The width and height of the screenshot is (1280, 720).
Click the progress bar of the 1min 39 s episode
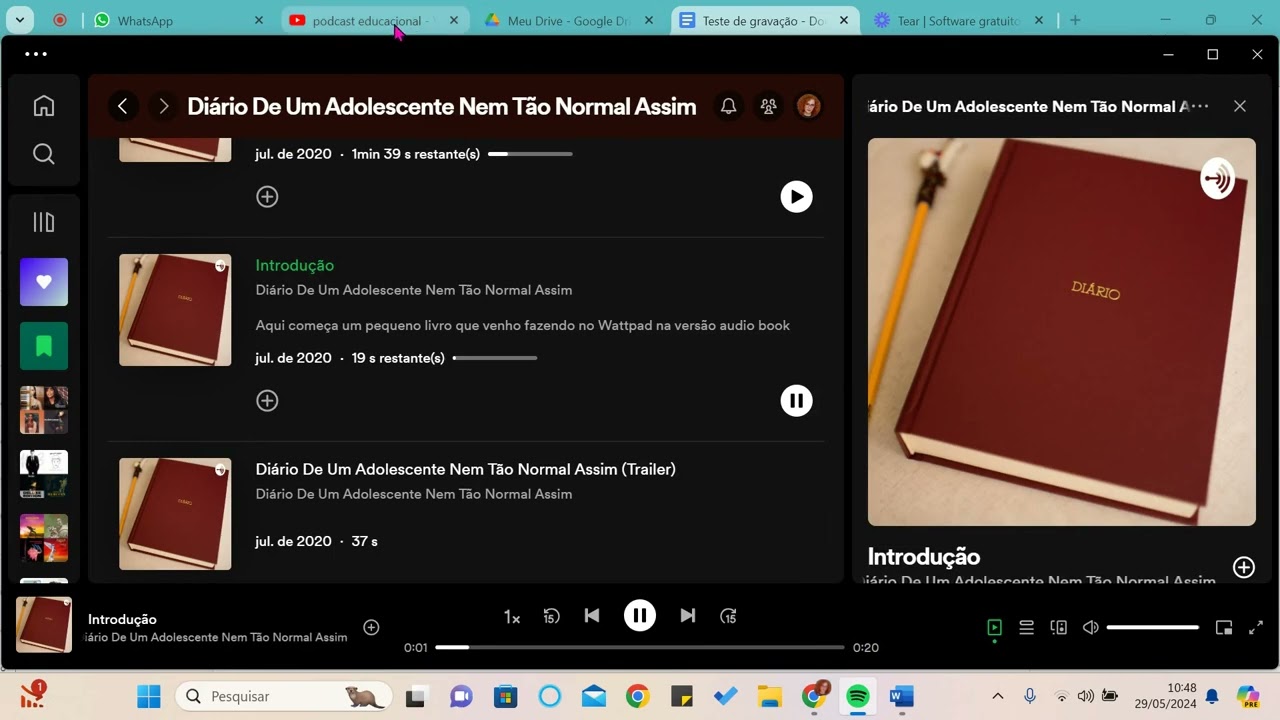click(x=530, y=154)
